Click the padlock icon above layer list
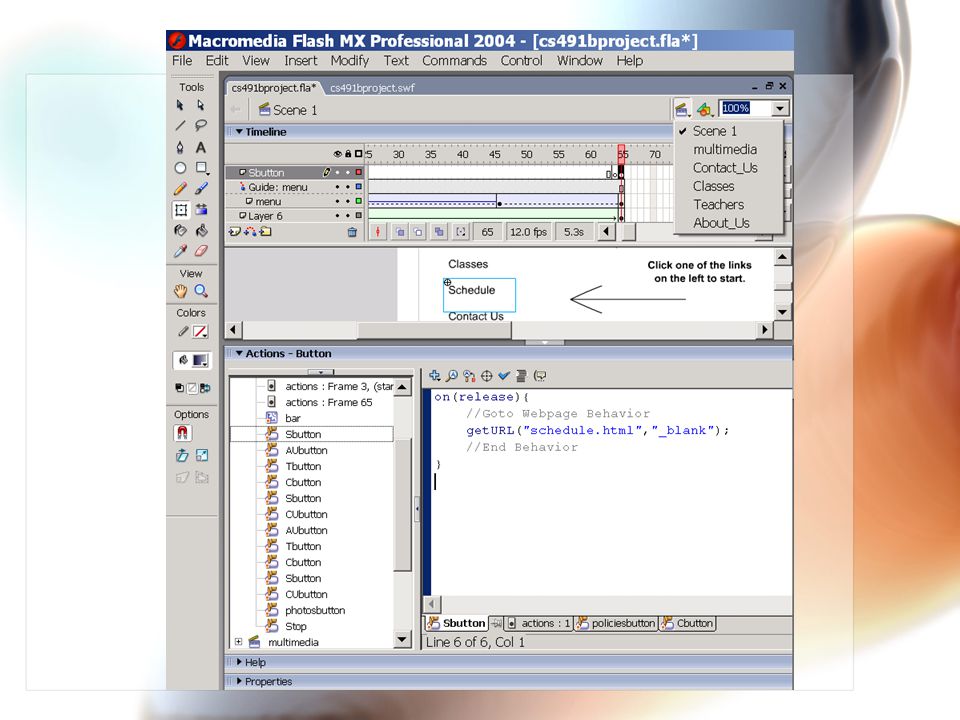The width and height of the screenshot is (960, 720). 348,154
